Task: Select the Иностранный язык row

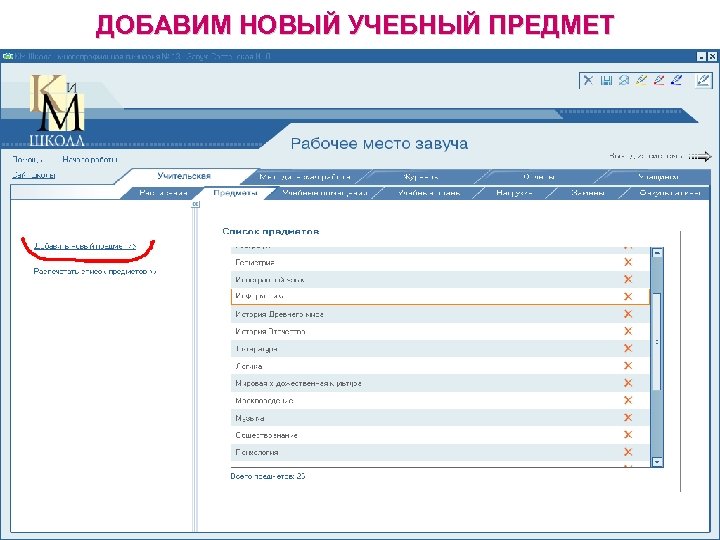Action: click(440, 279)
